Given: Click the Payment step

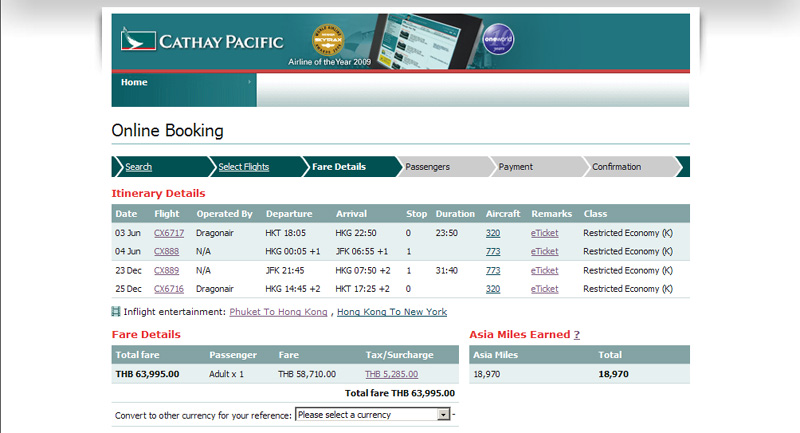Looking at the screenshot, I should click(x=515, y=167).
